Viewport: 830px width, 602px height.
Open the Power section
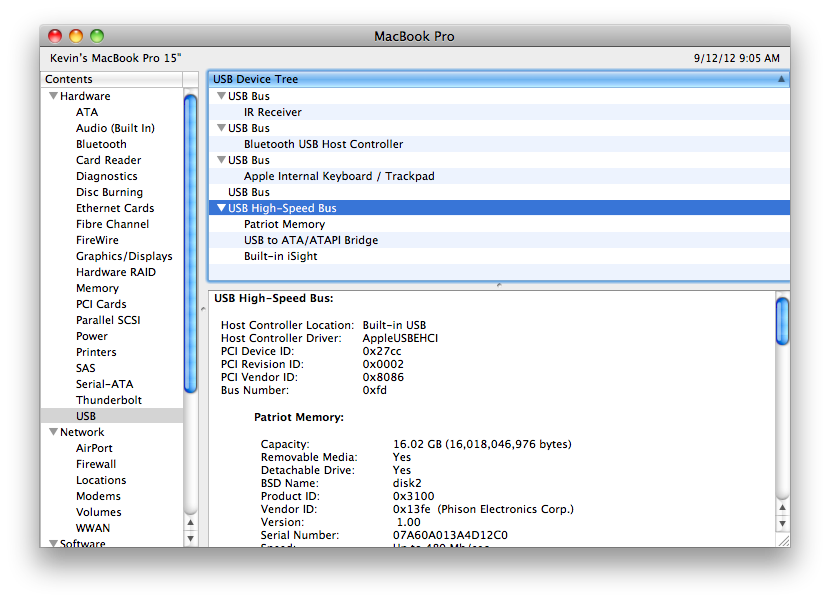click(x=92, y=336)
